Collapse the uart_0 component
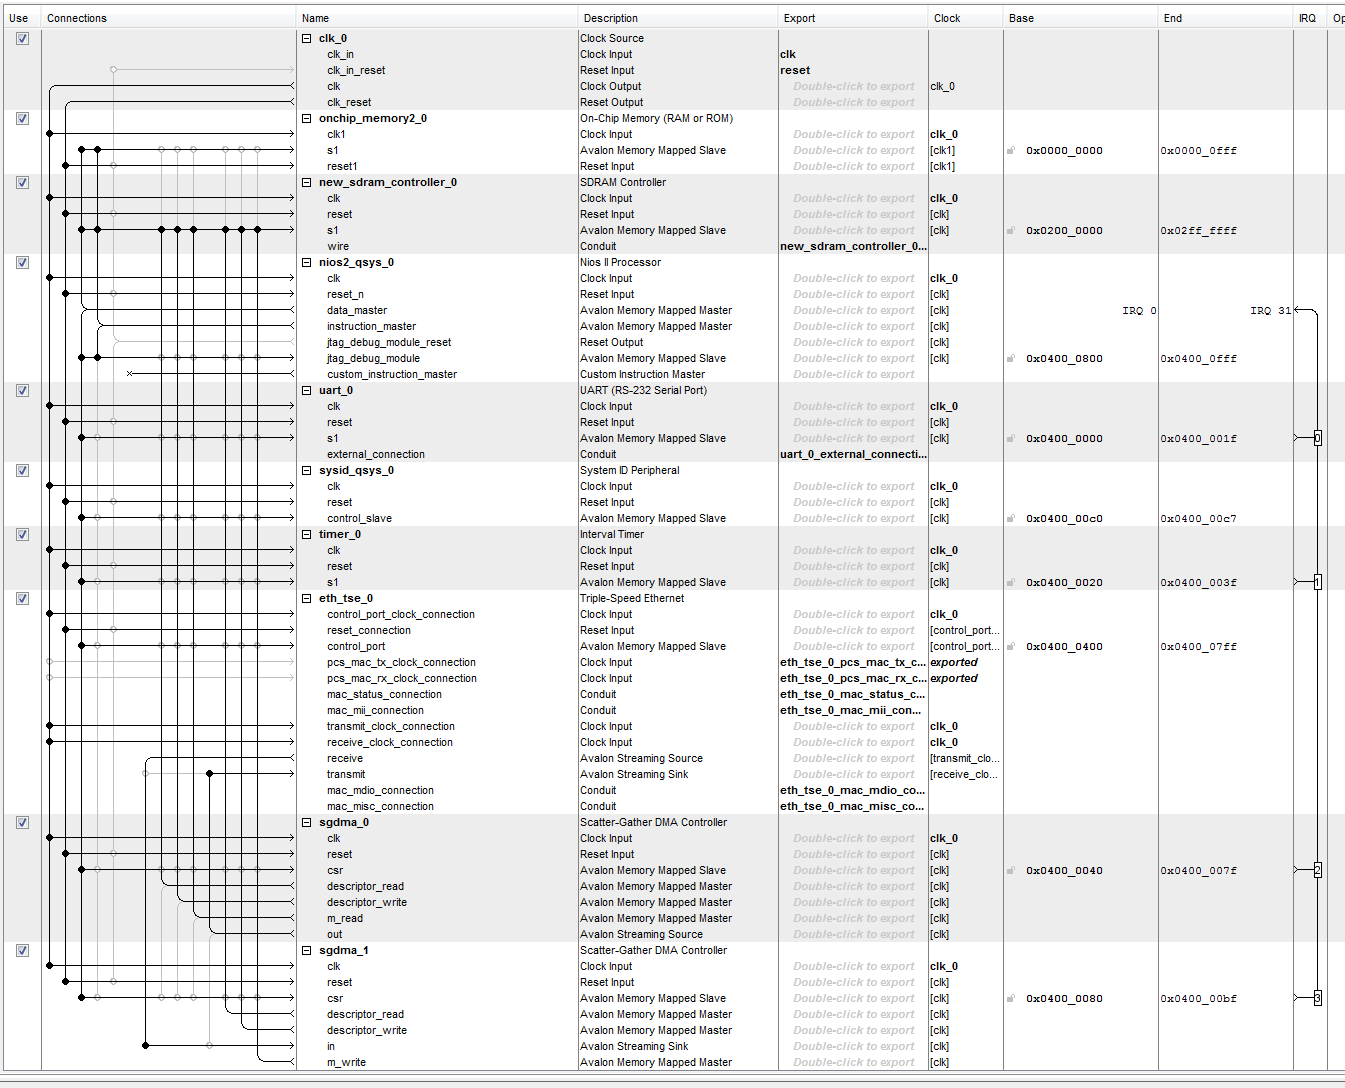Image resolution: width=1345 pixels, height=1088 pixels. click(x=307, y=390)
